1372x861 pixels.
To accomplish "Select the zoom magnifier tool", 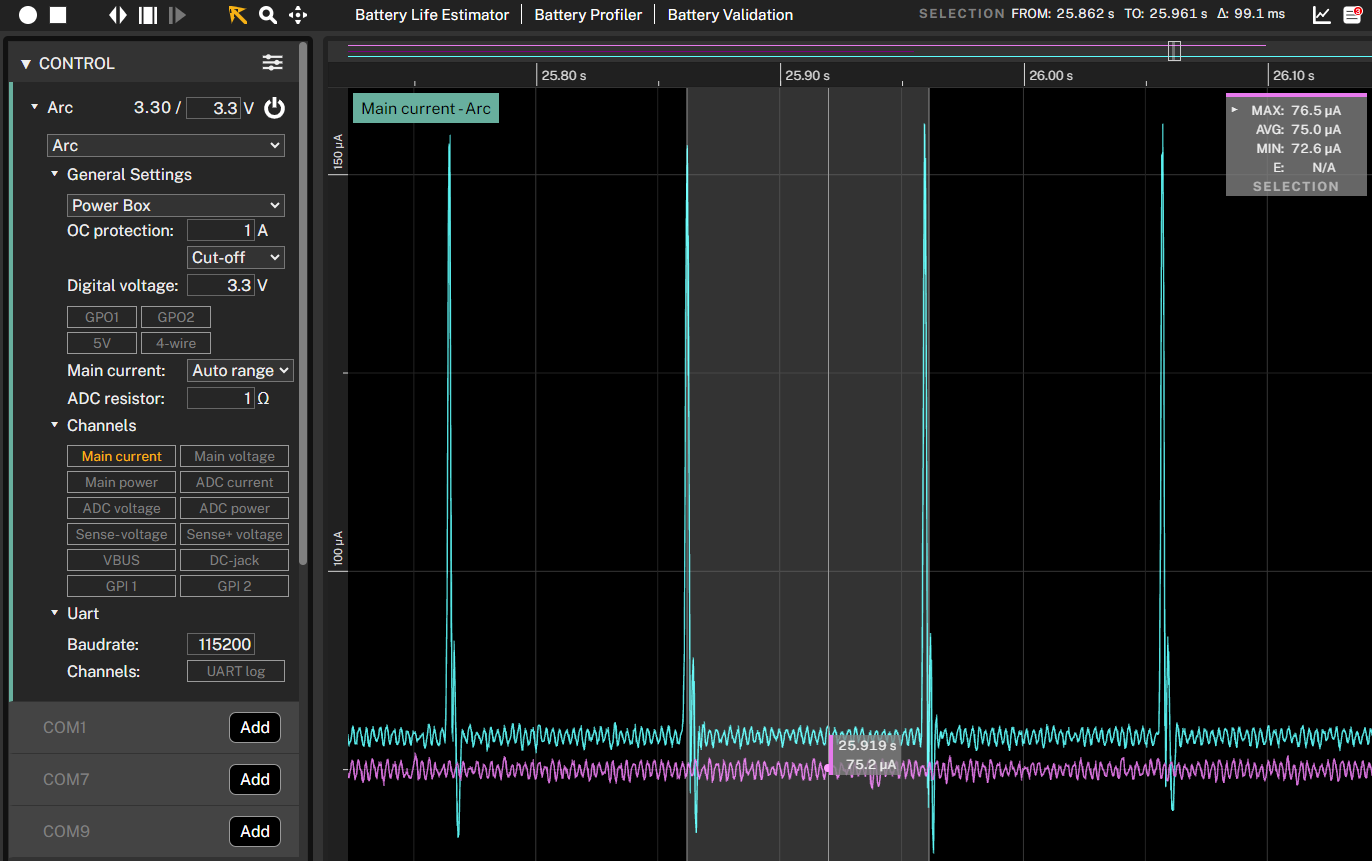I will tap(265, 15).
